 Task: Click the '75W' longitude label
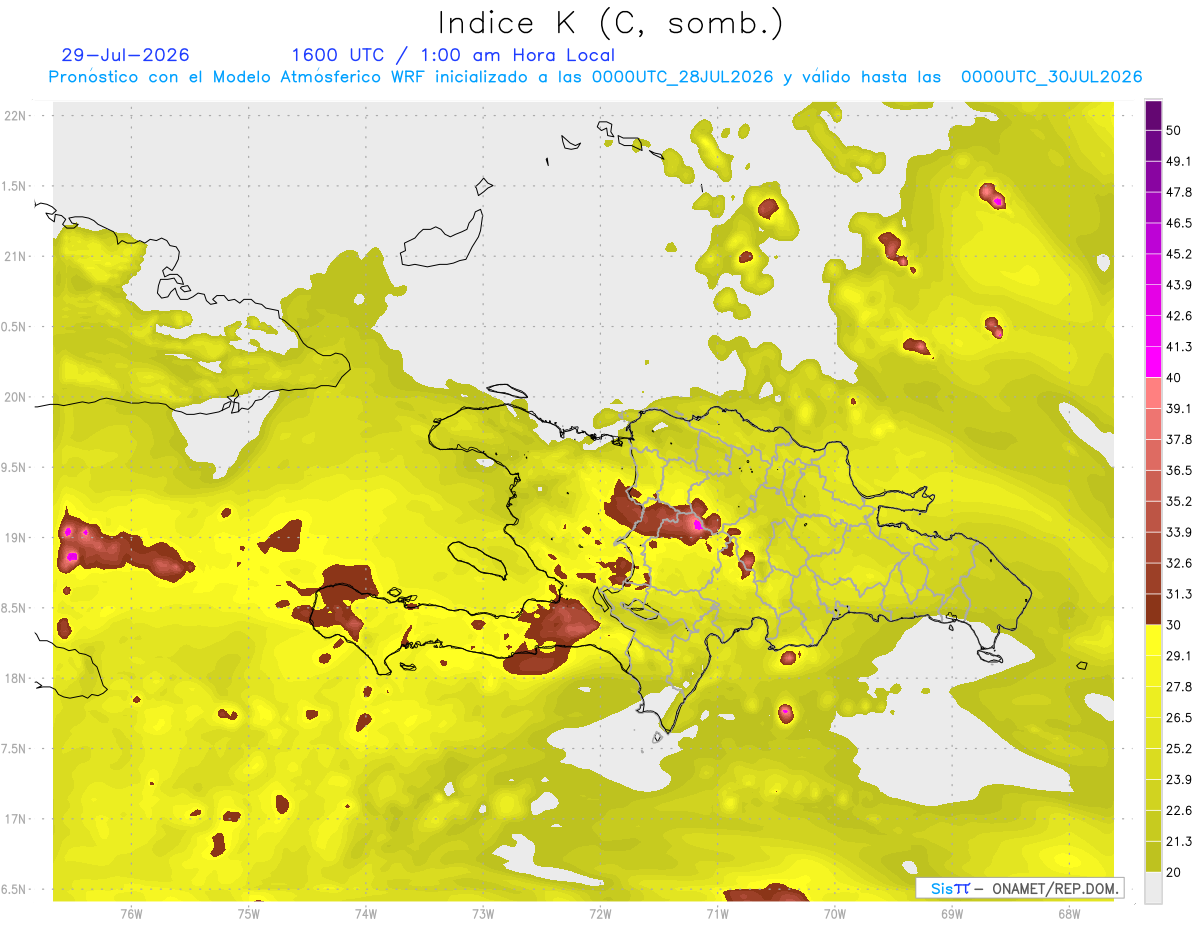click(x=249, y=914)
